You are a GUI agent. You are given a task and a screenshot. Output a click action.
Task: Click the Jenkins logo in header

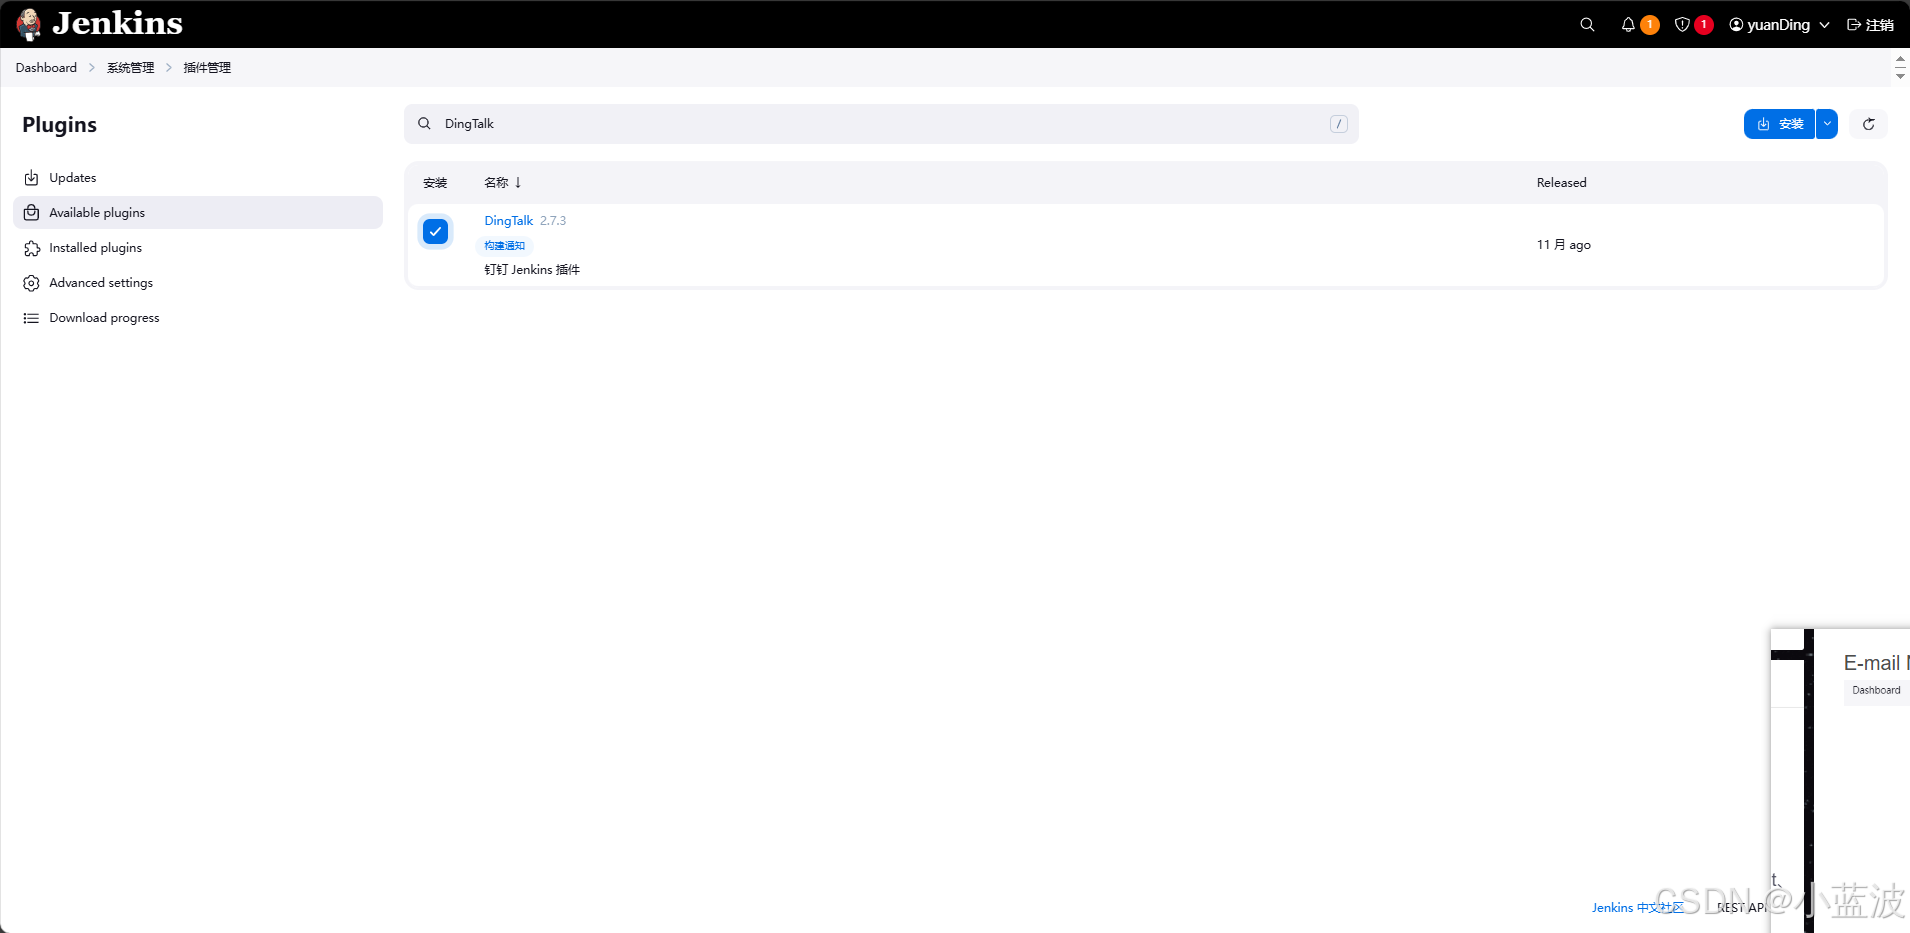(99, 24)
